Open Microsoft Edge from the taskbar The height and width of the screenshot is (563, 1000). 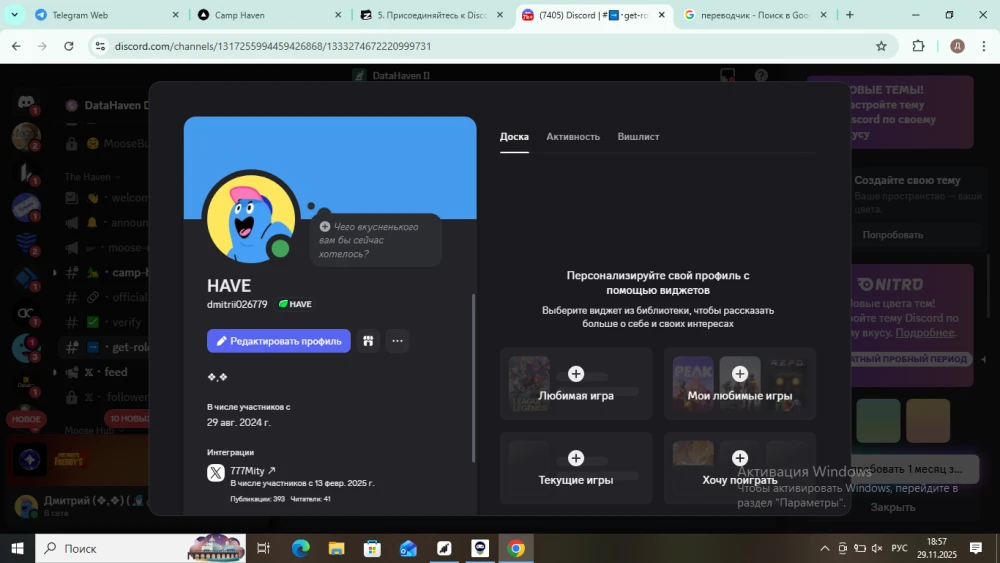pos(300,548)
